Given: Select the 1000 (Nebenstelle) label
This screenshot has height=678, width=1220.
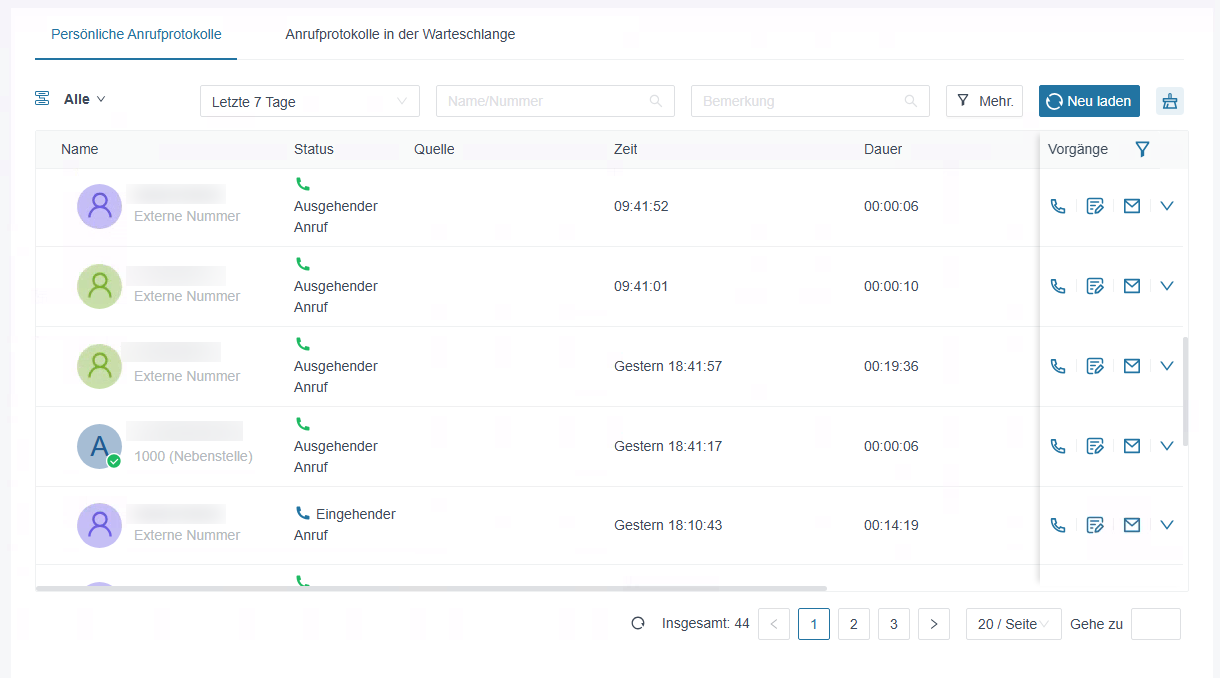Looking at the screenshot, I should point(193,456).
